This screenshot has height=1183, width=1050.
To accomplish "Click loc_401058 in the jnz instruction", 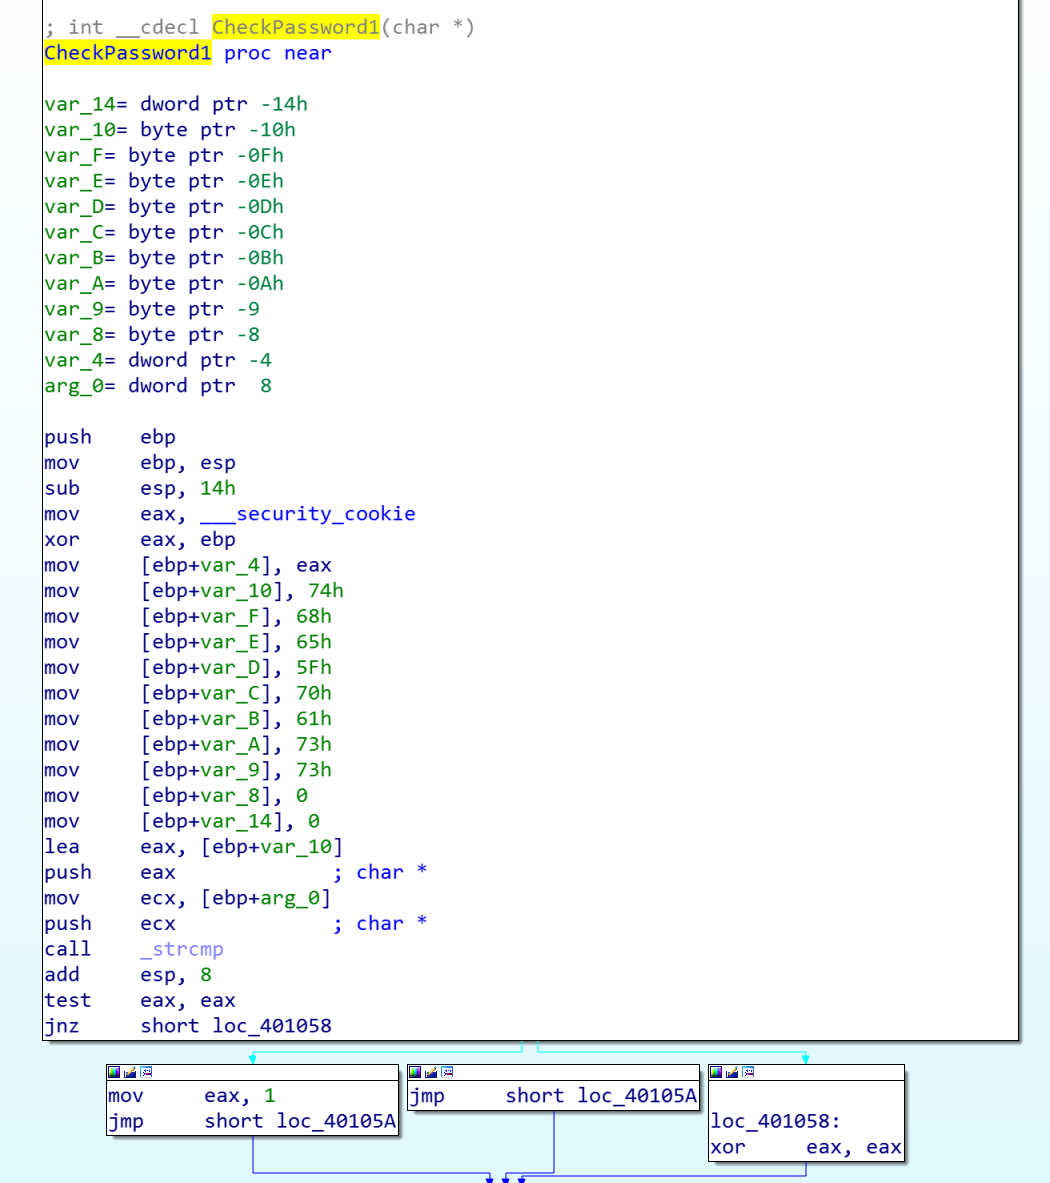I will coord(271,1026).
